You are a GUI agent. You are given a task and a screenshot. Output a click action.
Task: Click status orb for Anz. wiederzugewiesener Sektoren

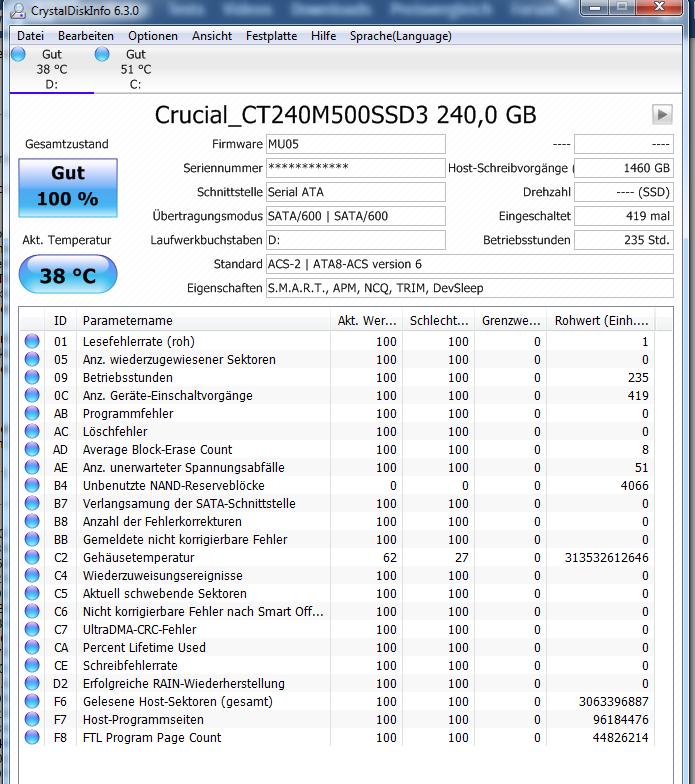click(32, 359)
